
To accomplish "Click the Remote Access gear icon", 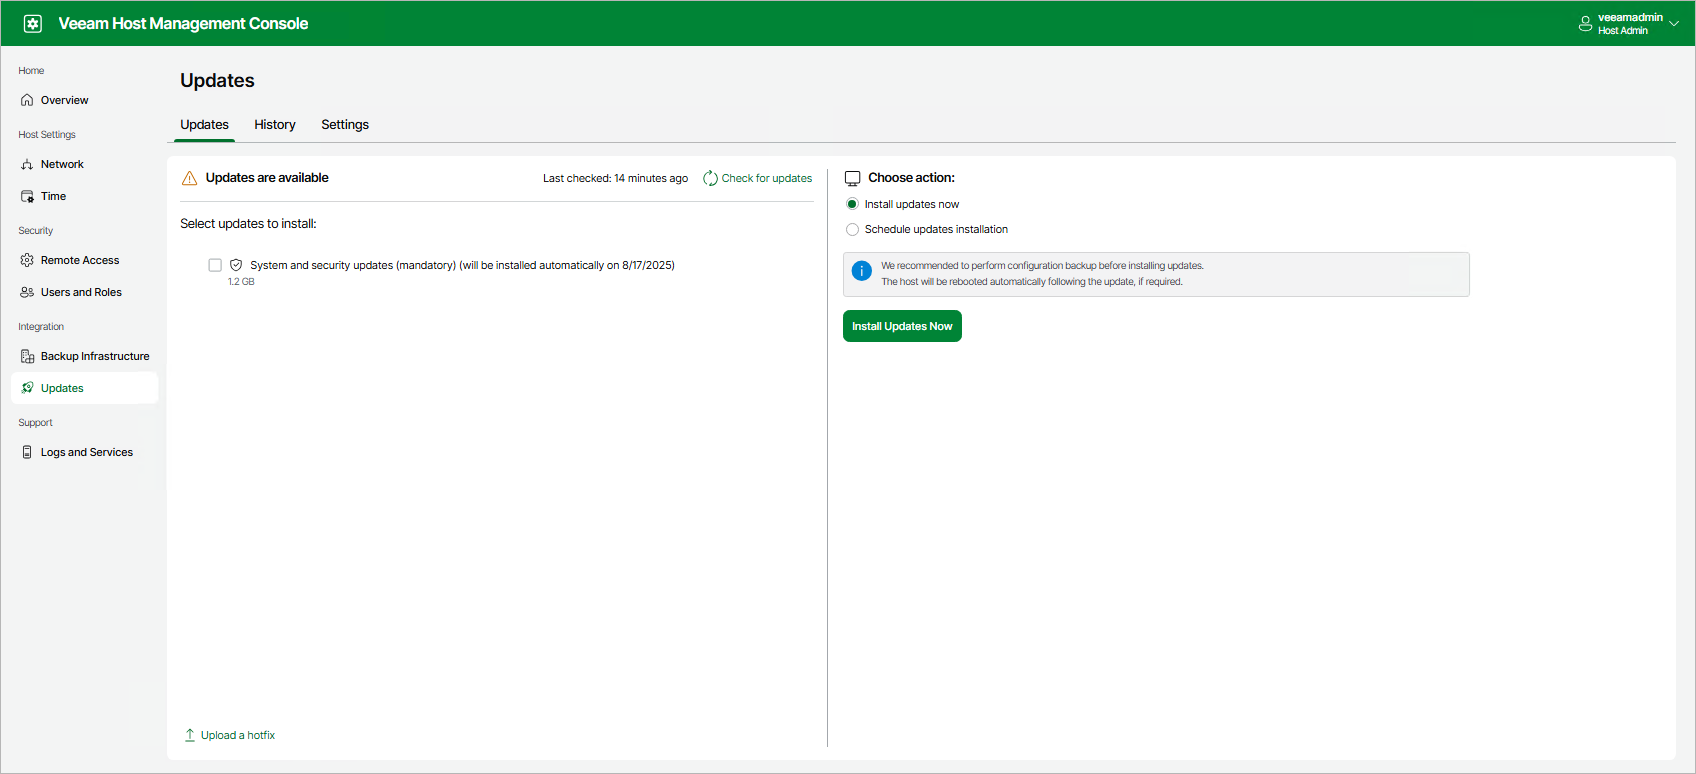I will (x=27, y=260).
